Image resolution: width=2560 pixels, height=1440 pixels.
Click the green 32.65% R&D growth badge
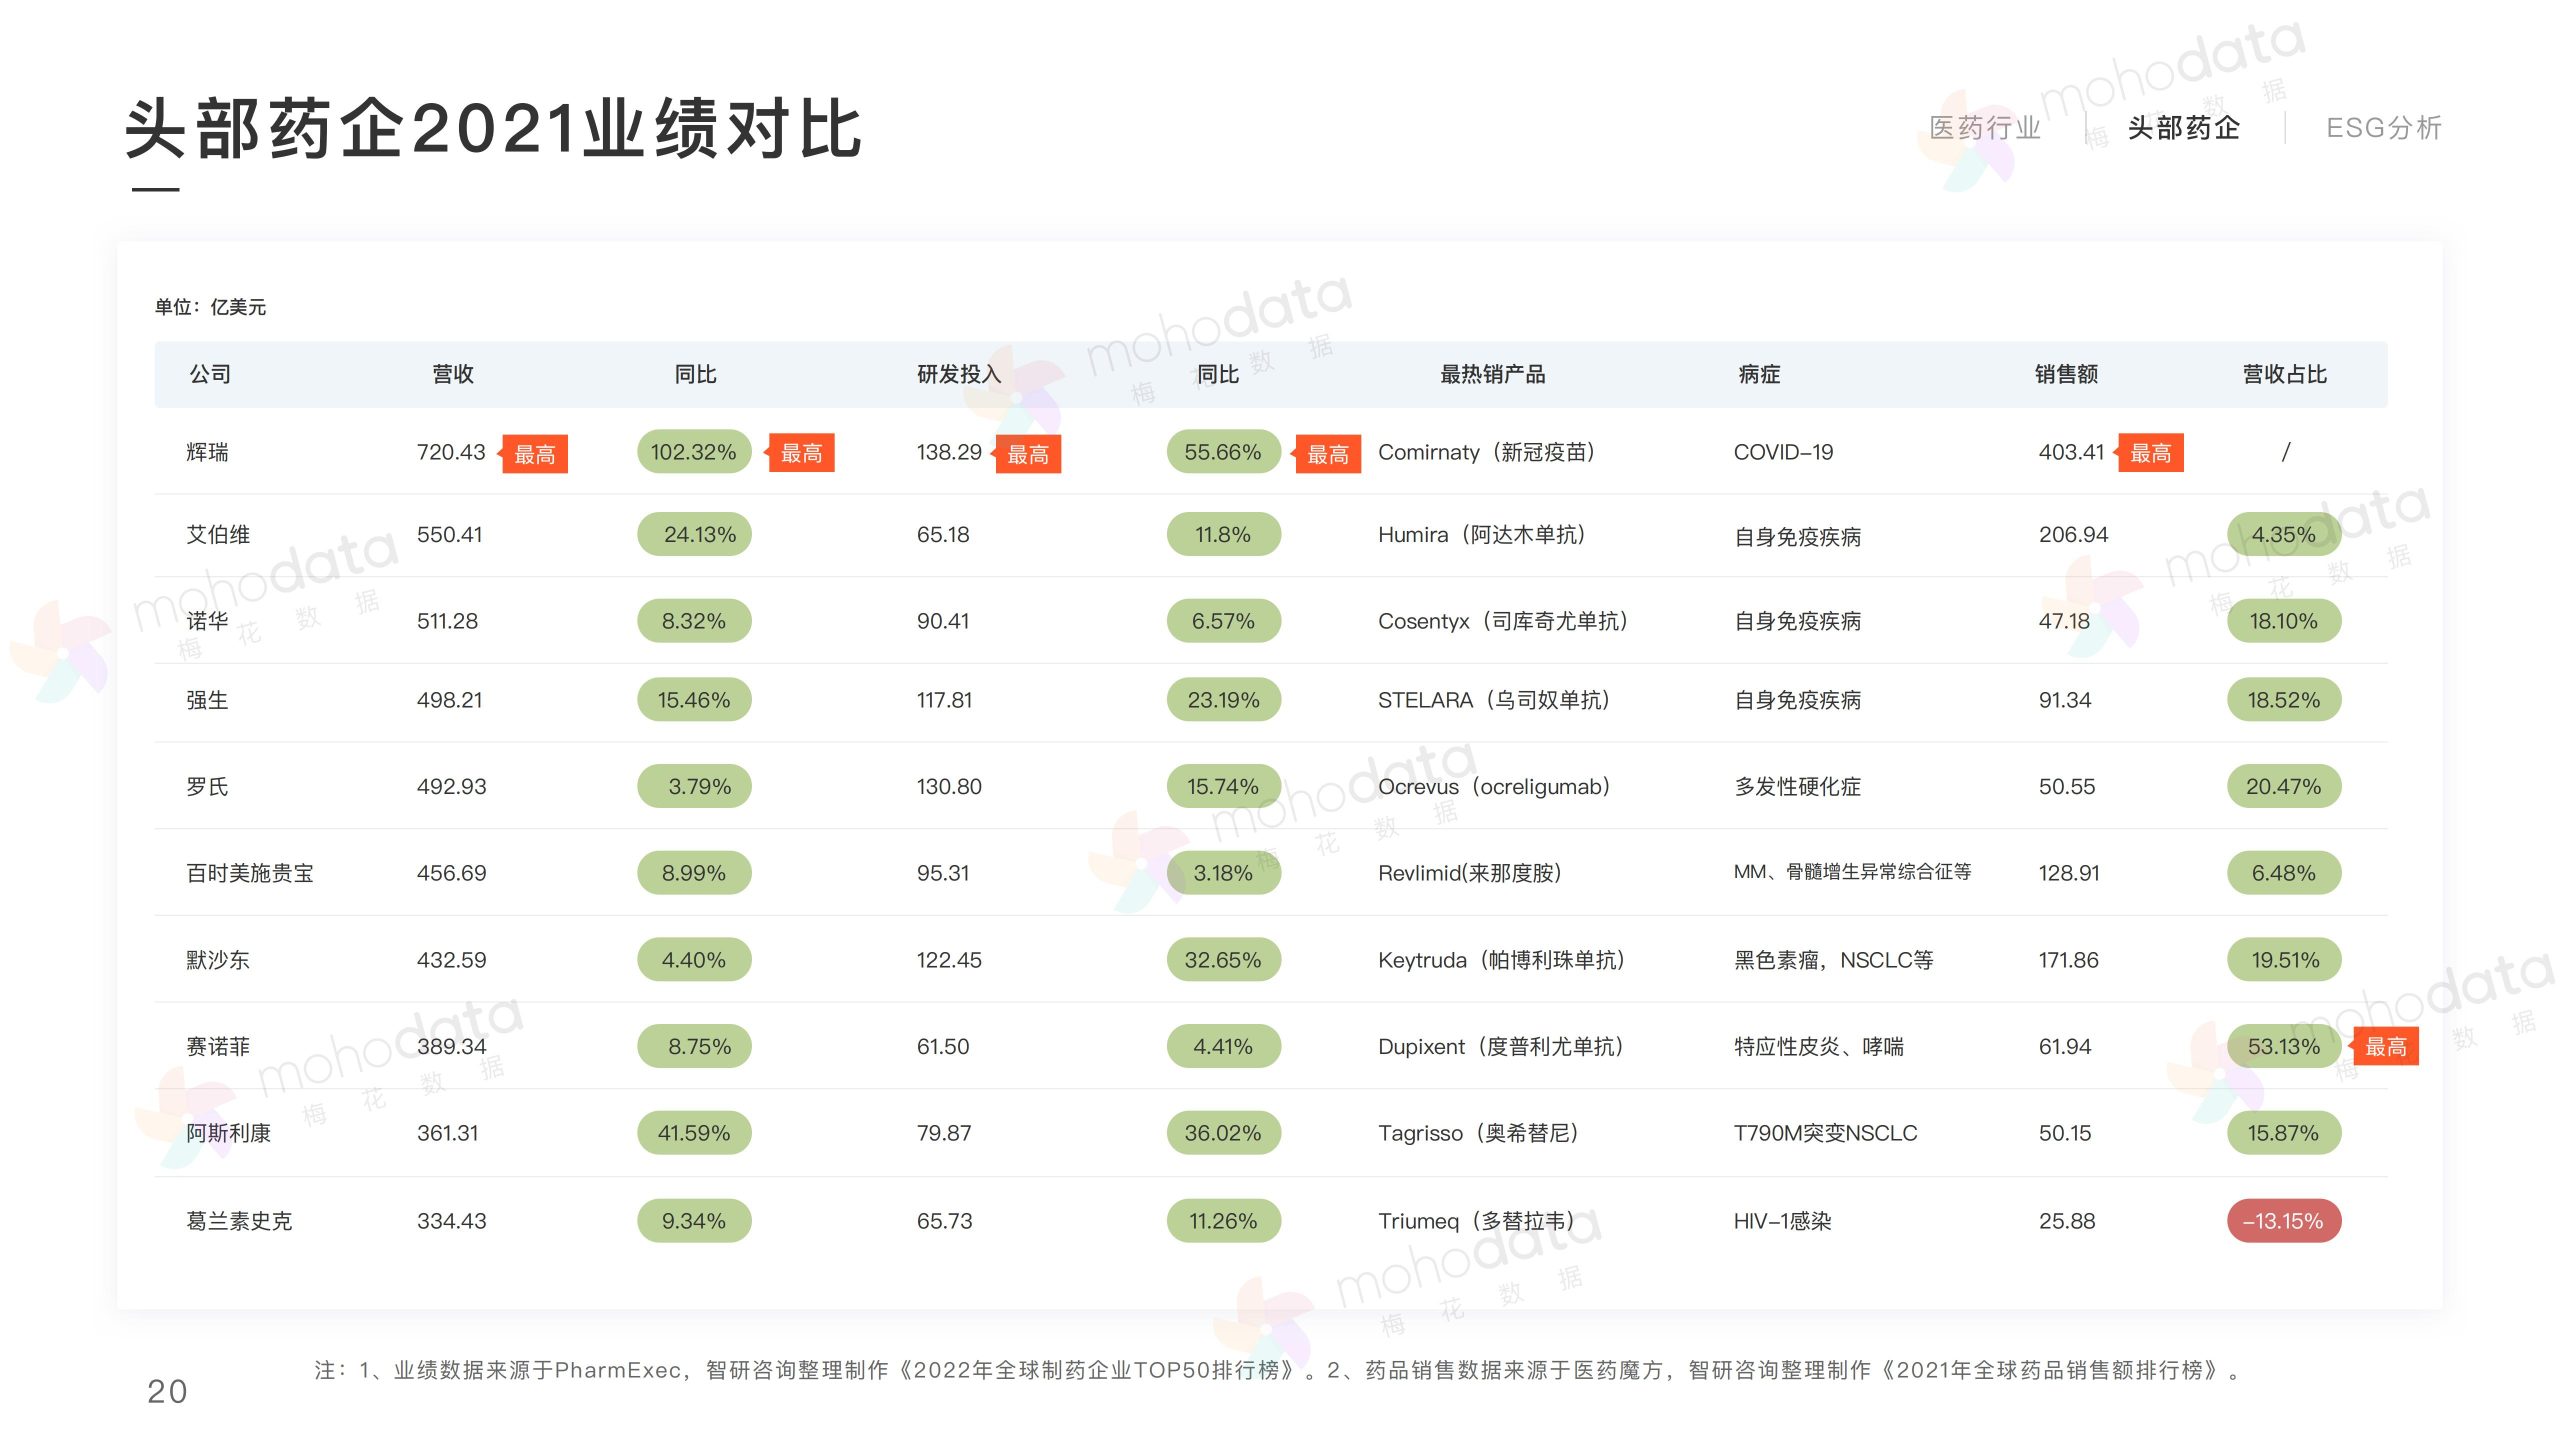[1223, 960]
